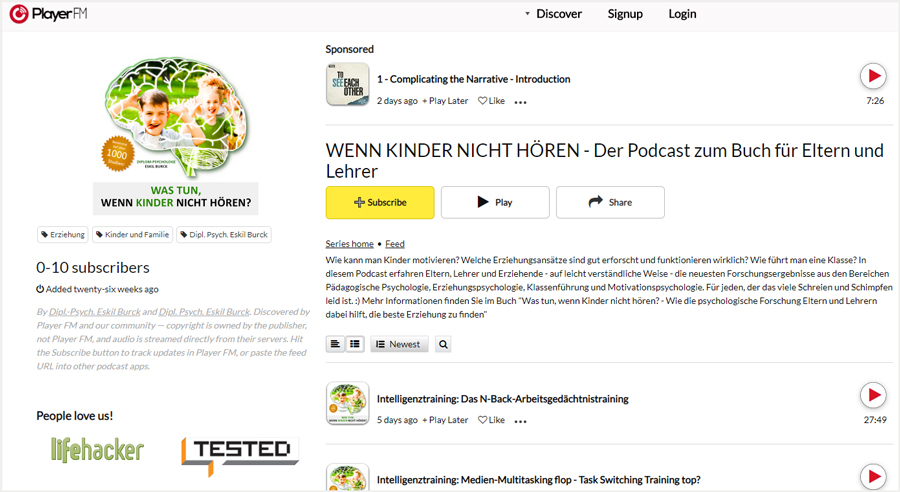Open the Share button
The height and width of the screenshot is (492, 900).
[x=610, y=203]
